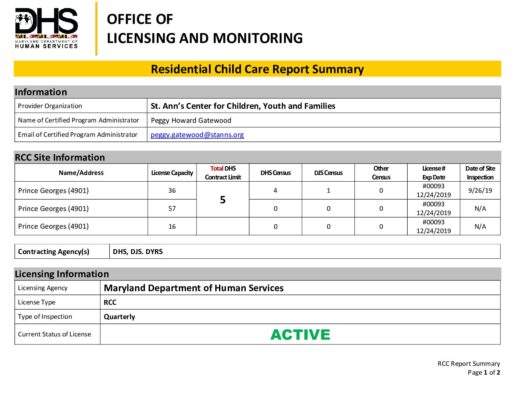The height and width of the screenshot is (400, 518).
Task: Click the 'Provider Organization' label
Action: 50,106
